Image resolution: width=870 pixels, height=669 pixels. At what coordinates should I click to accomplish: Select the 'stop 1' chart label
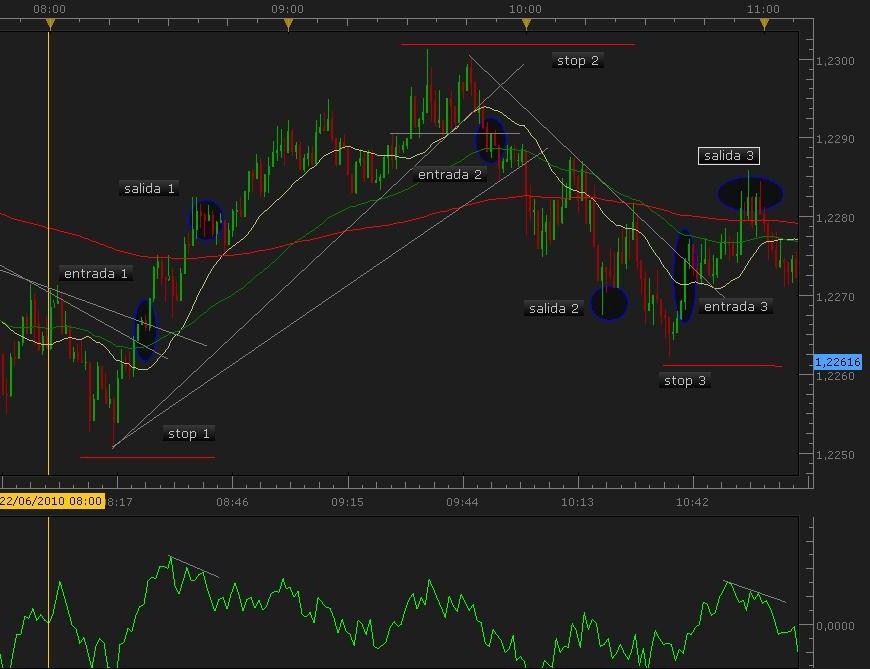click(x=189, y=433)
